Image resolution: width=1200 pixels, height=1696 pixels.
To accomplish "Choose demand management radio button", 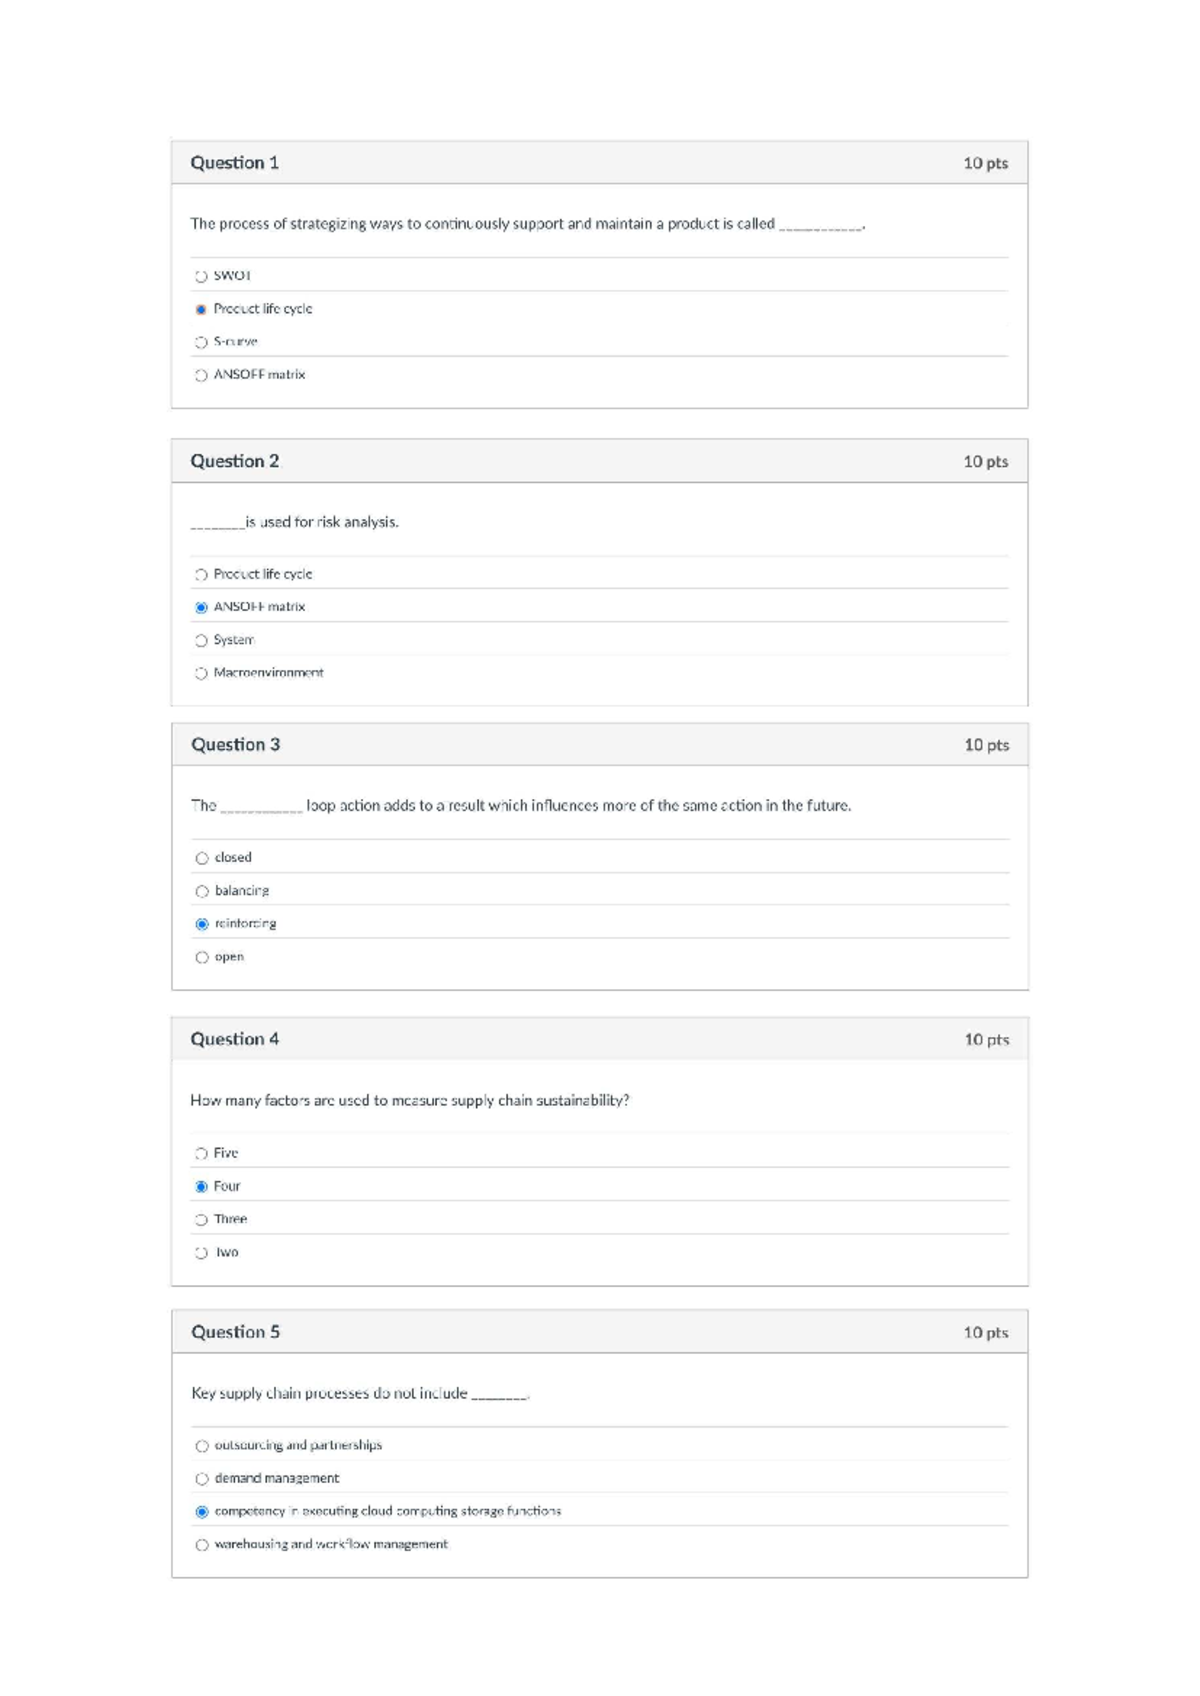I will 202,1479.
